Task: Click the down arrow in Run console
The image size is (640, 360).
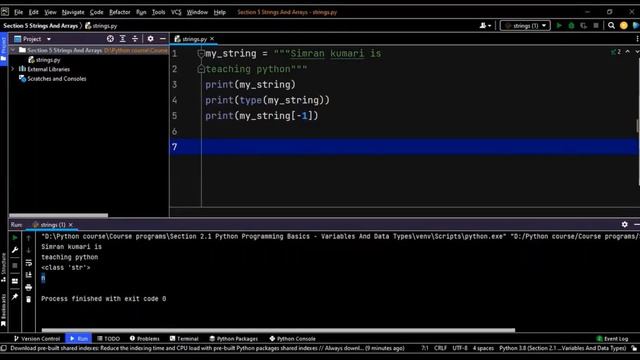Action: (29, 250)
